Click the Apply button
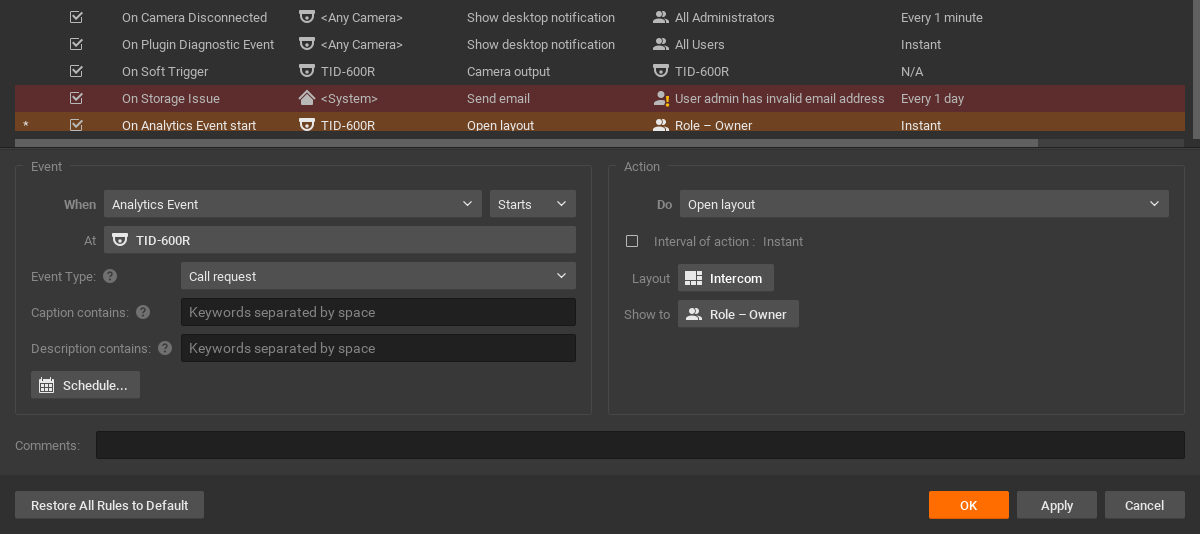This screenshot has height=534, width=1200. pyautogui.click(x=1057, y=505)
